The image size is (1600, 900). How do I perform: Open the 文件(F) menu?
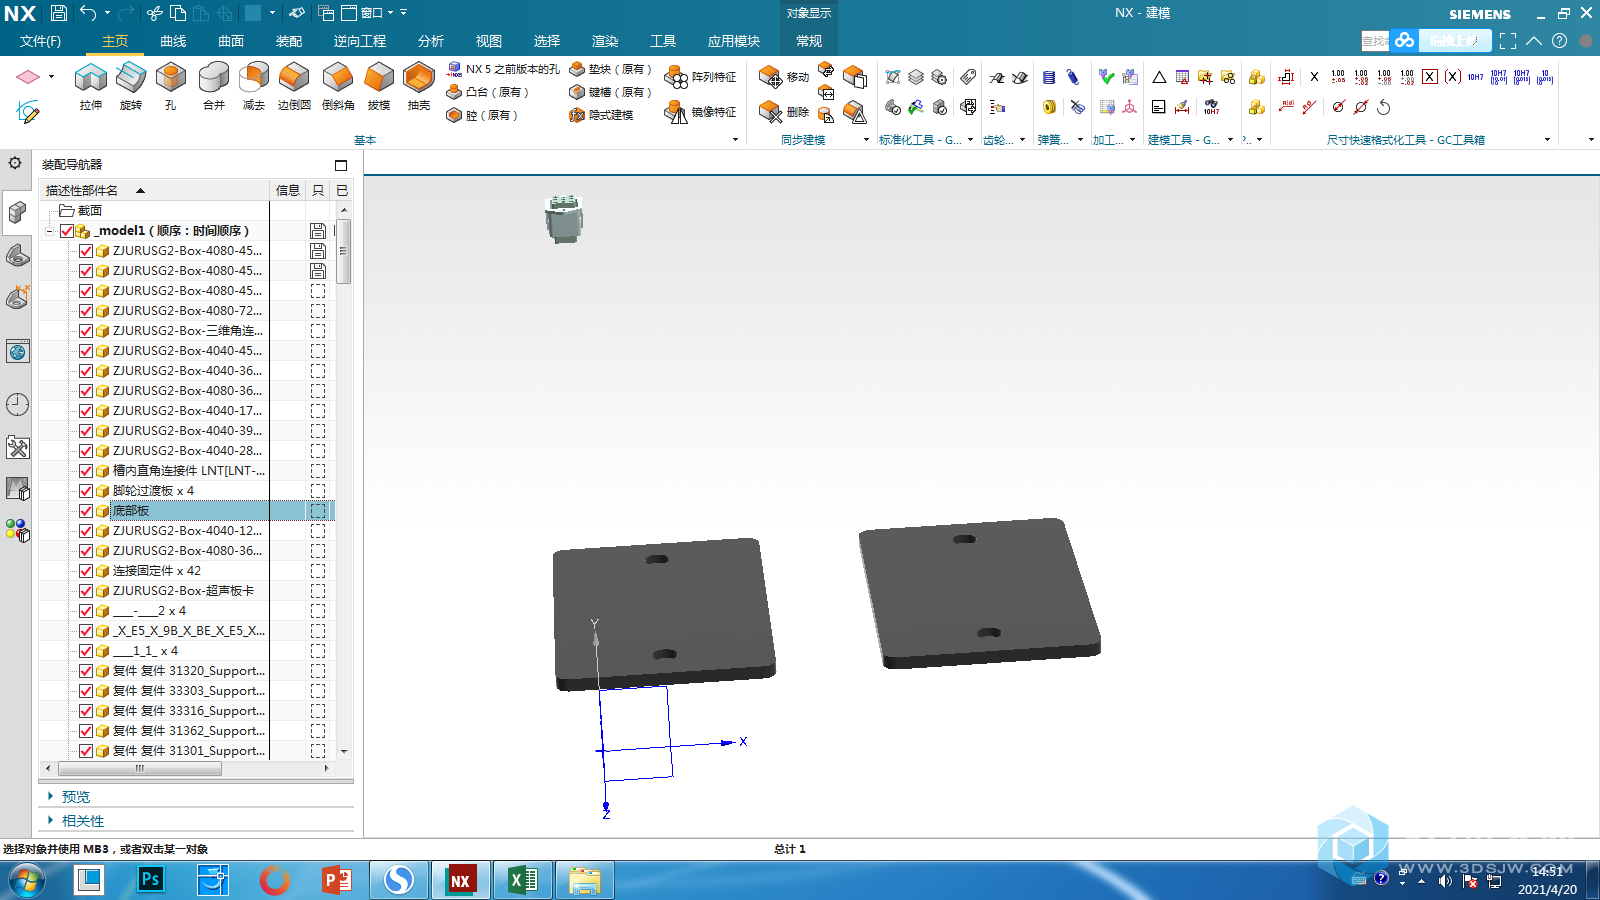40,41
